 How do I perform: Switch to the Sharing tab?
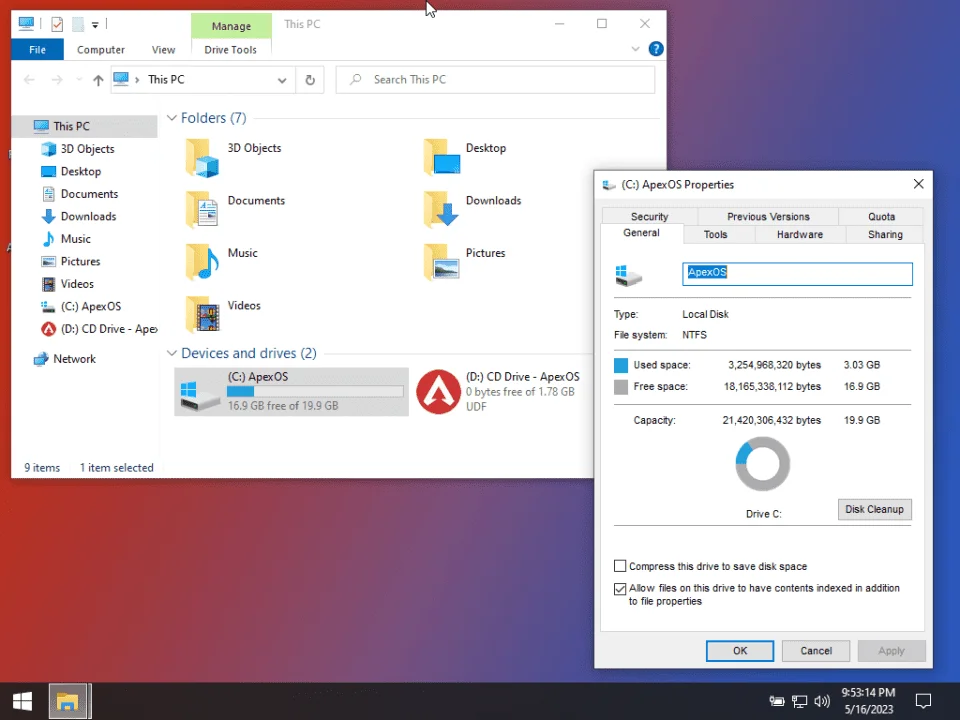pyautogui.click(x=885, y=234)
